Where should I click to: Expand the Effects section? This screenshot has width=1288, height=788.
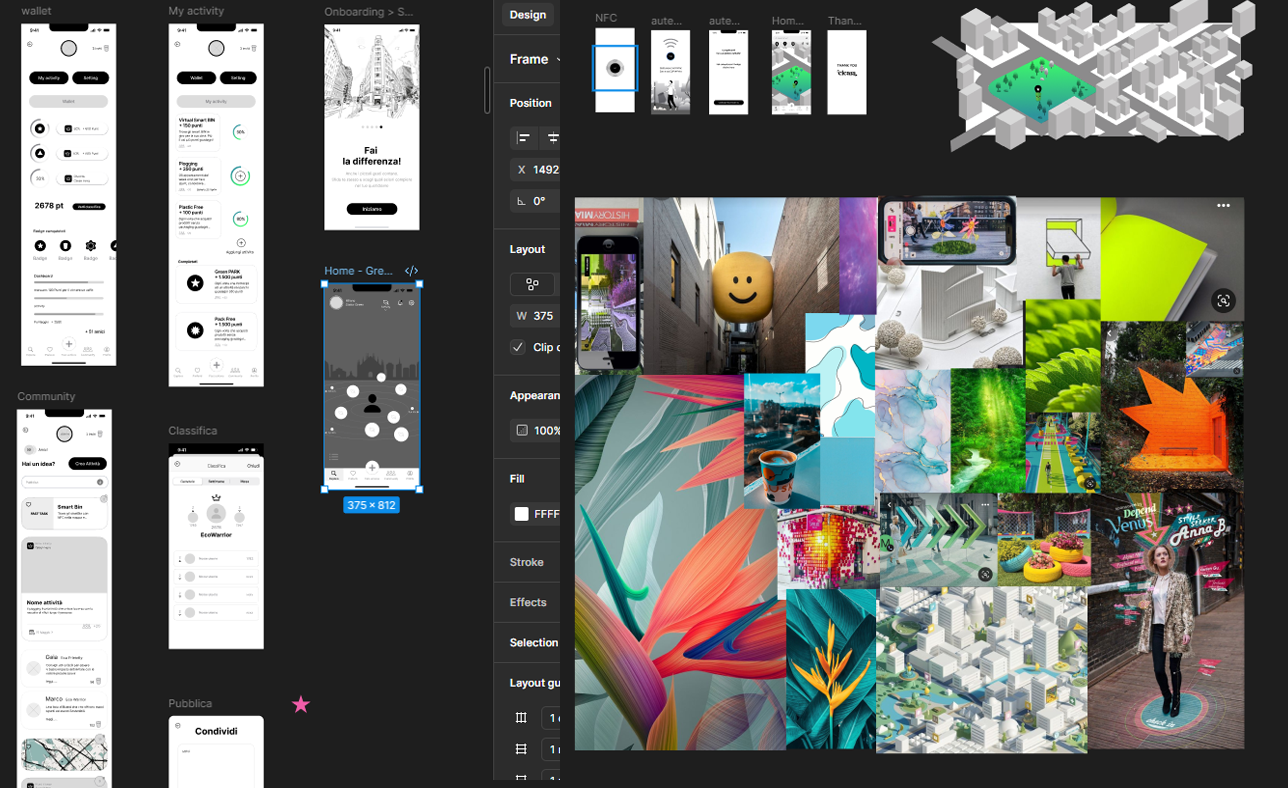528,602
